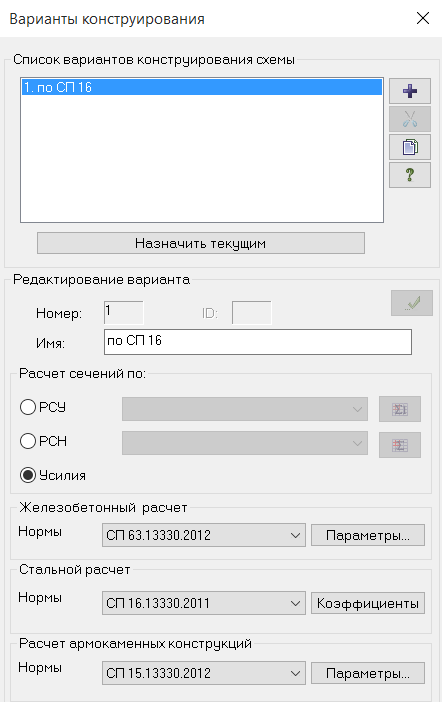Select the РСН radio button

pos(28,441)
